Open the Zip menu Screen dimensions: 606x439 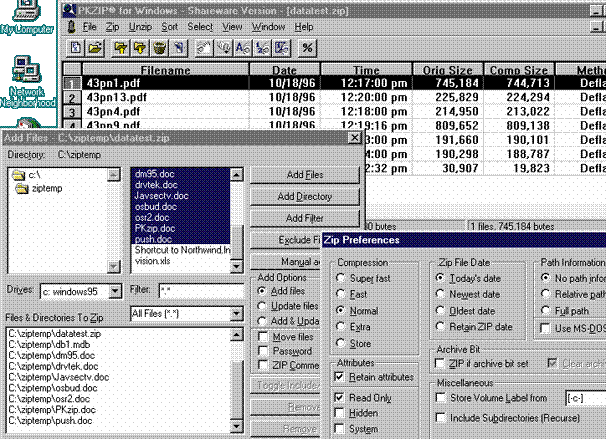(112, 27)
